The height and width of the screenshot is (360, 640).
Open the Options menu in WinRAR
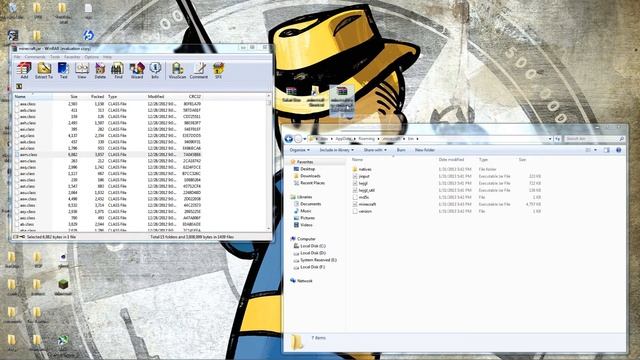92,57
